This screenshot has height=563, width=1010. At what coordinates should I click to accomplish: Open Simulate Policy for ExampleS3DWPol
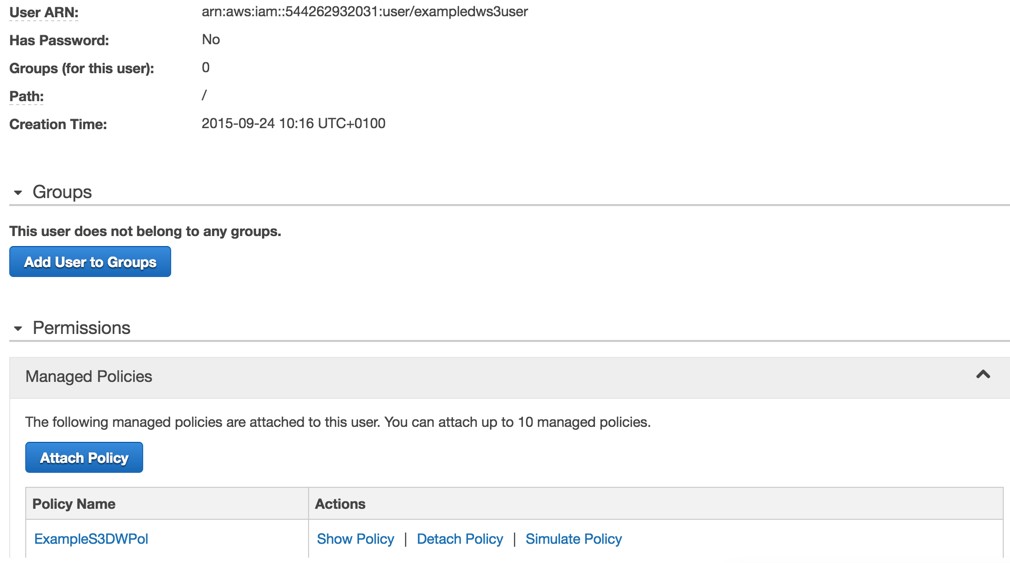click(573, 539)
